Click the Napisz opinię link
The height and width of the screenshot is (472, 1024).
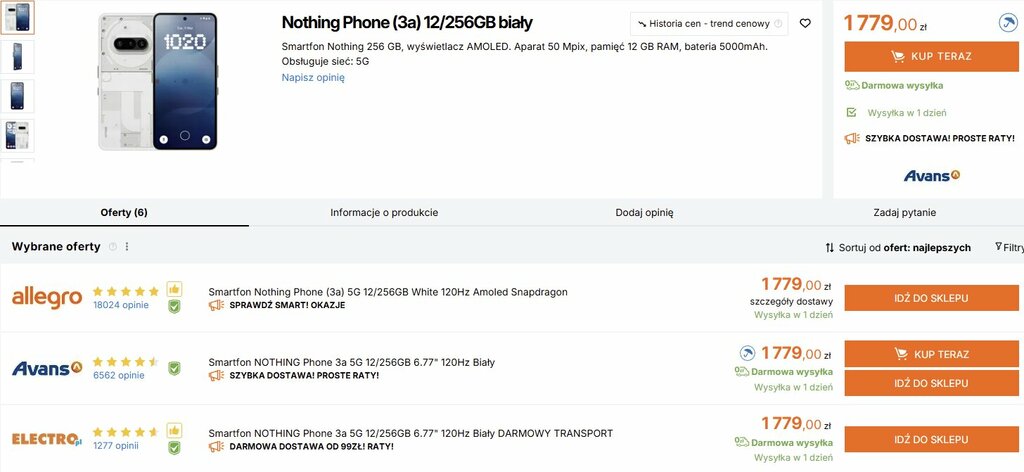(x=313, y=77)
